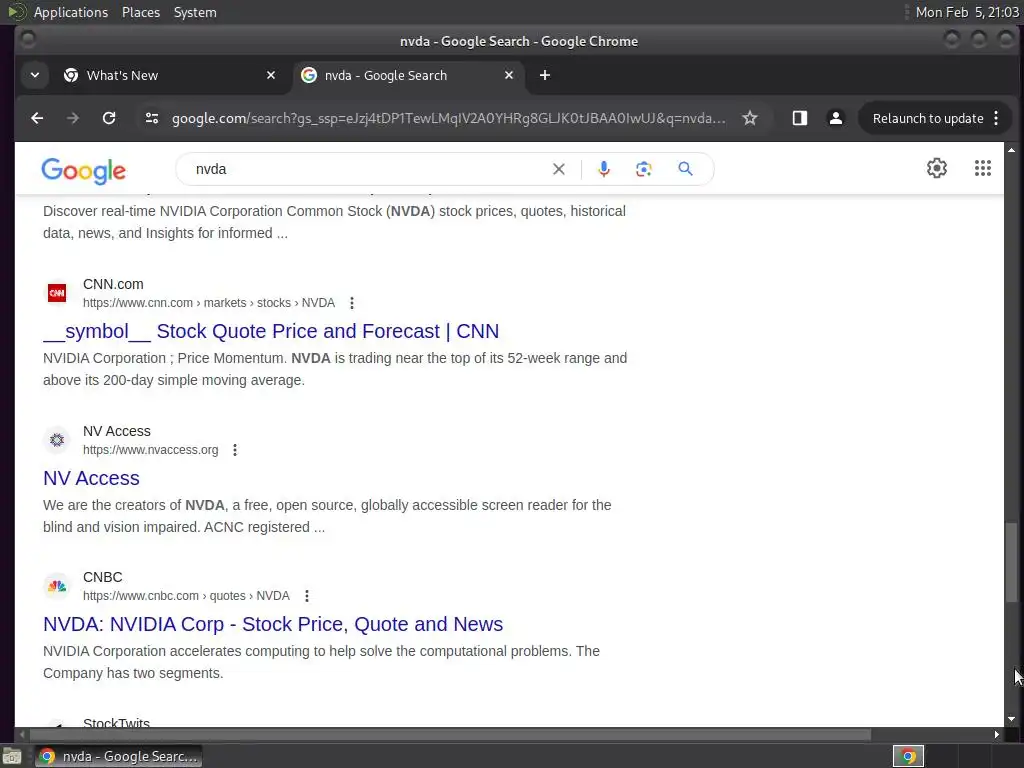Screen dimensions: 1024x768
Task: Click Relaunch to update button
Action: click(928, 118)
